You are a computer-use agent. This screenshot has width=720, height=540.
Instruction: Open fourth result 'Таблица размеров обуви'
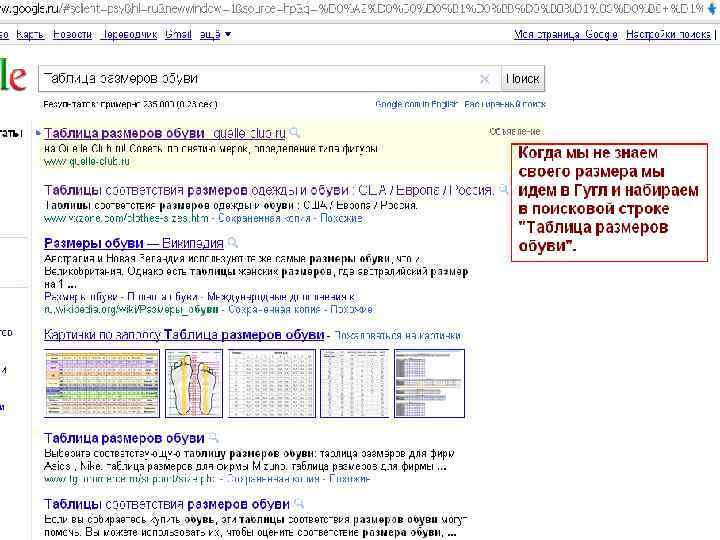124,438
